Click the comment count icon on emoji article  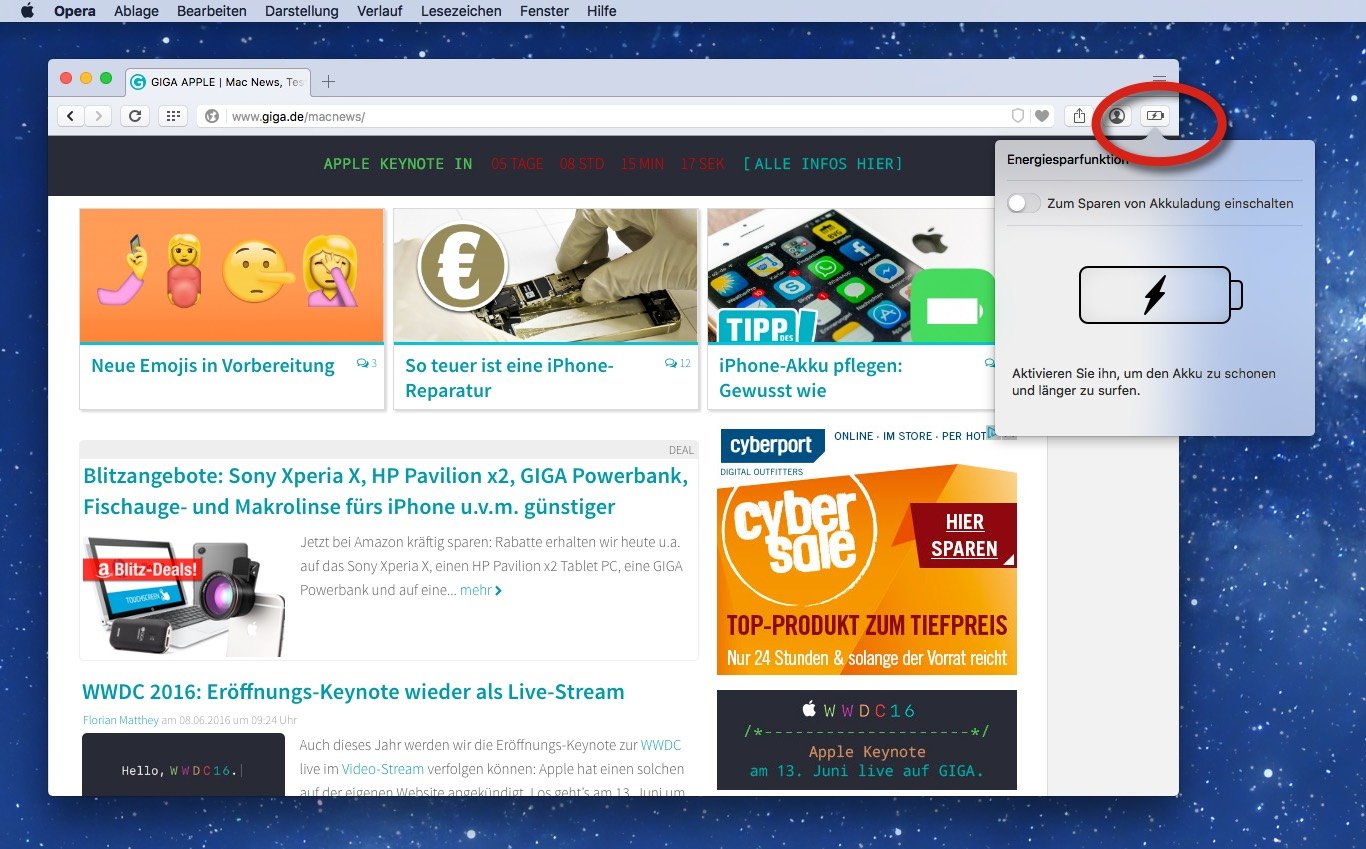[x=366, y=363]
